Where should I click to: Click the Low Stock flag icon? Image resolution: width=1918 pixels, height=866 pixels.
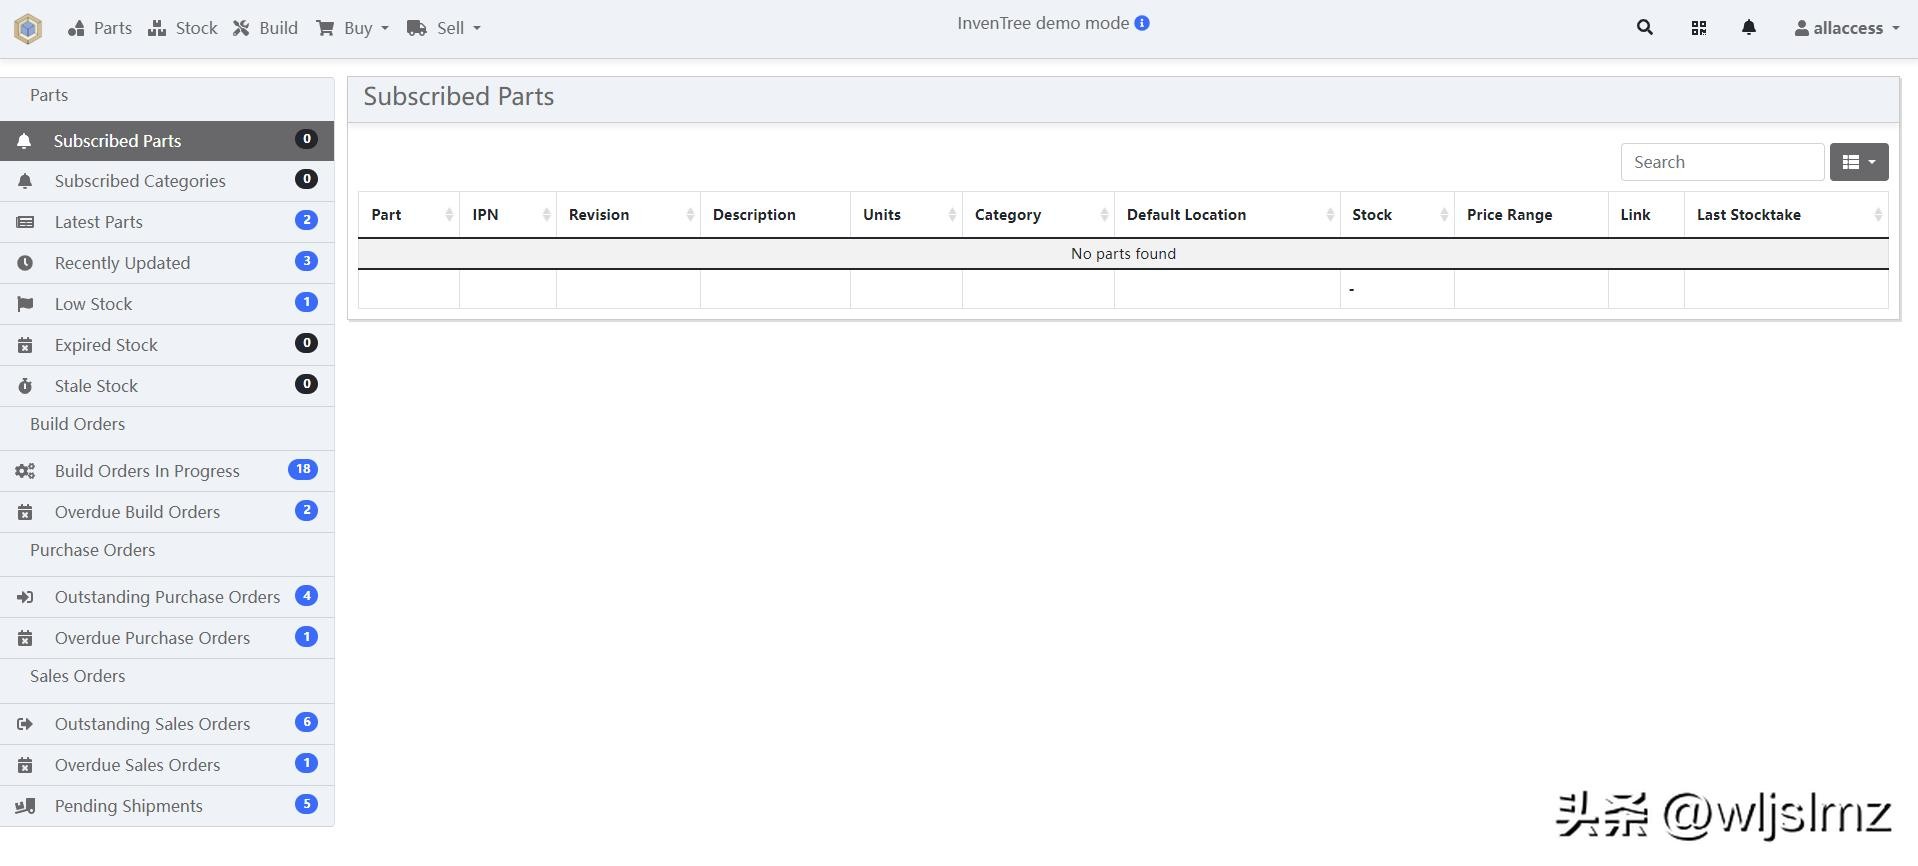pos(25,304)
